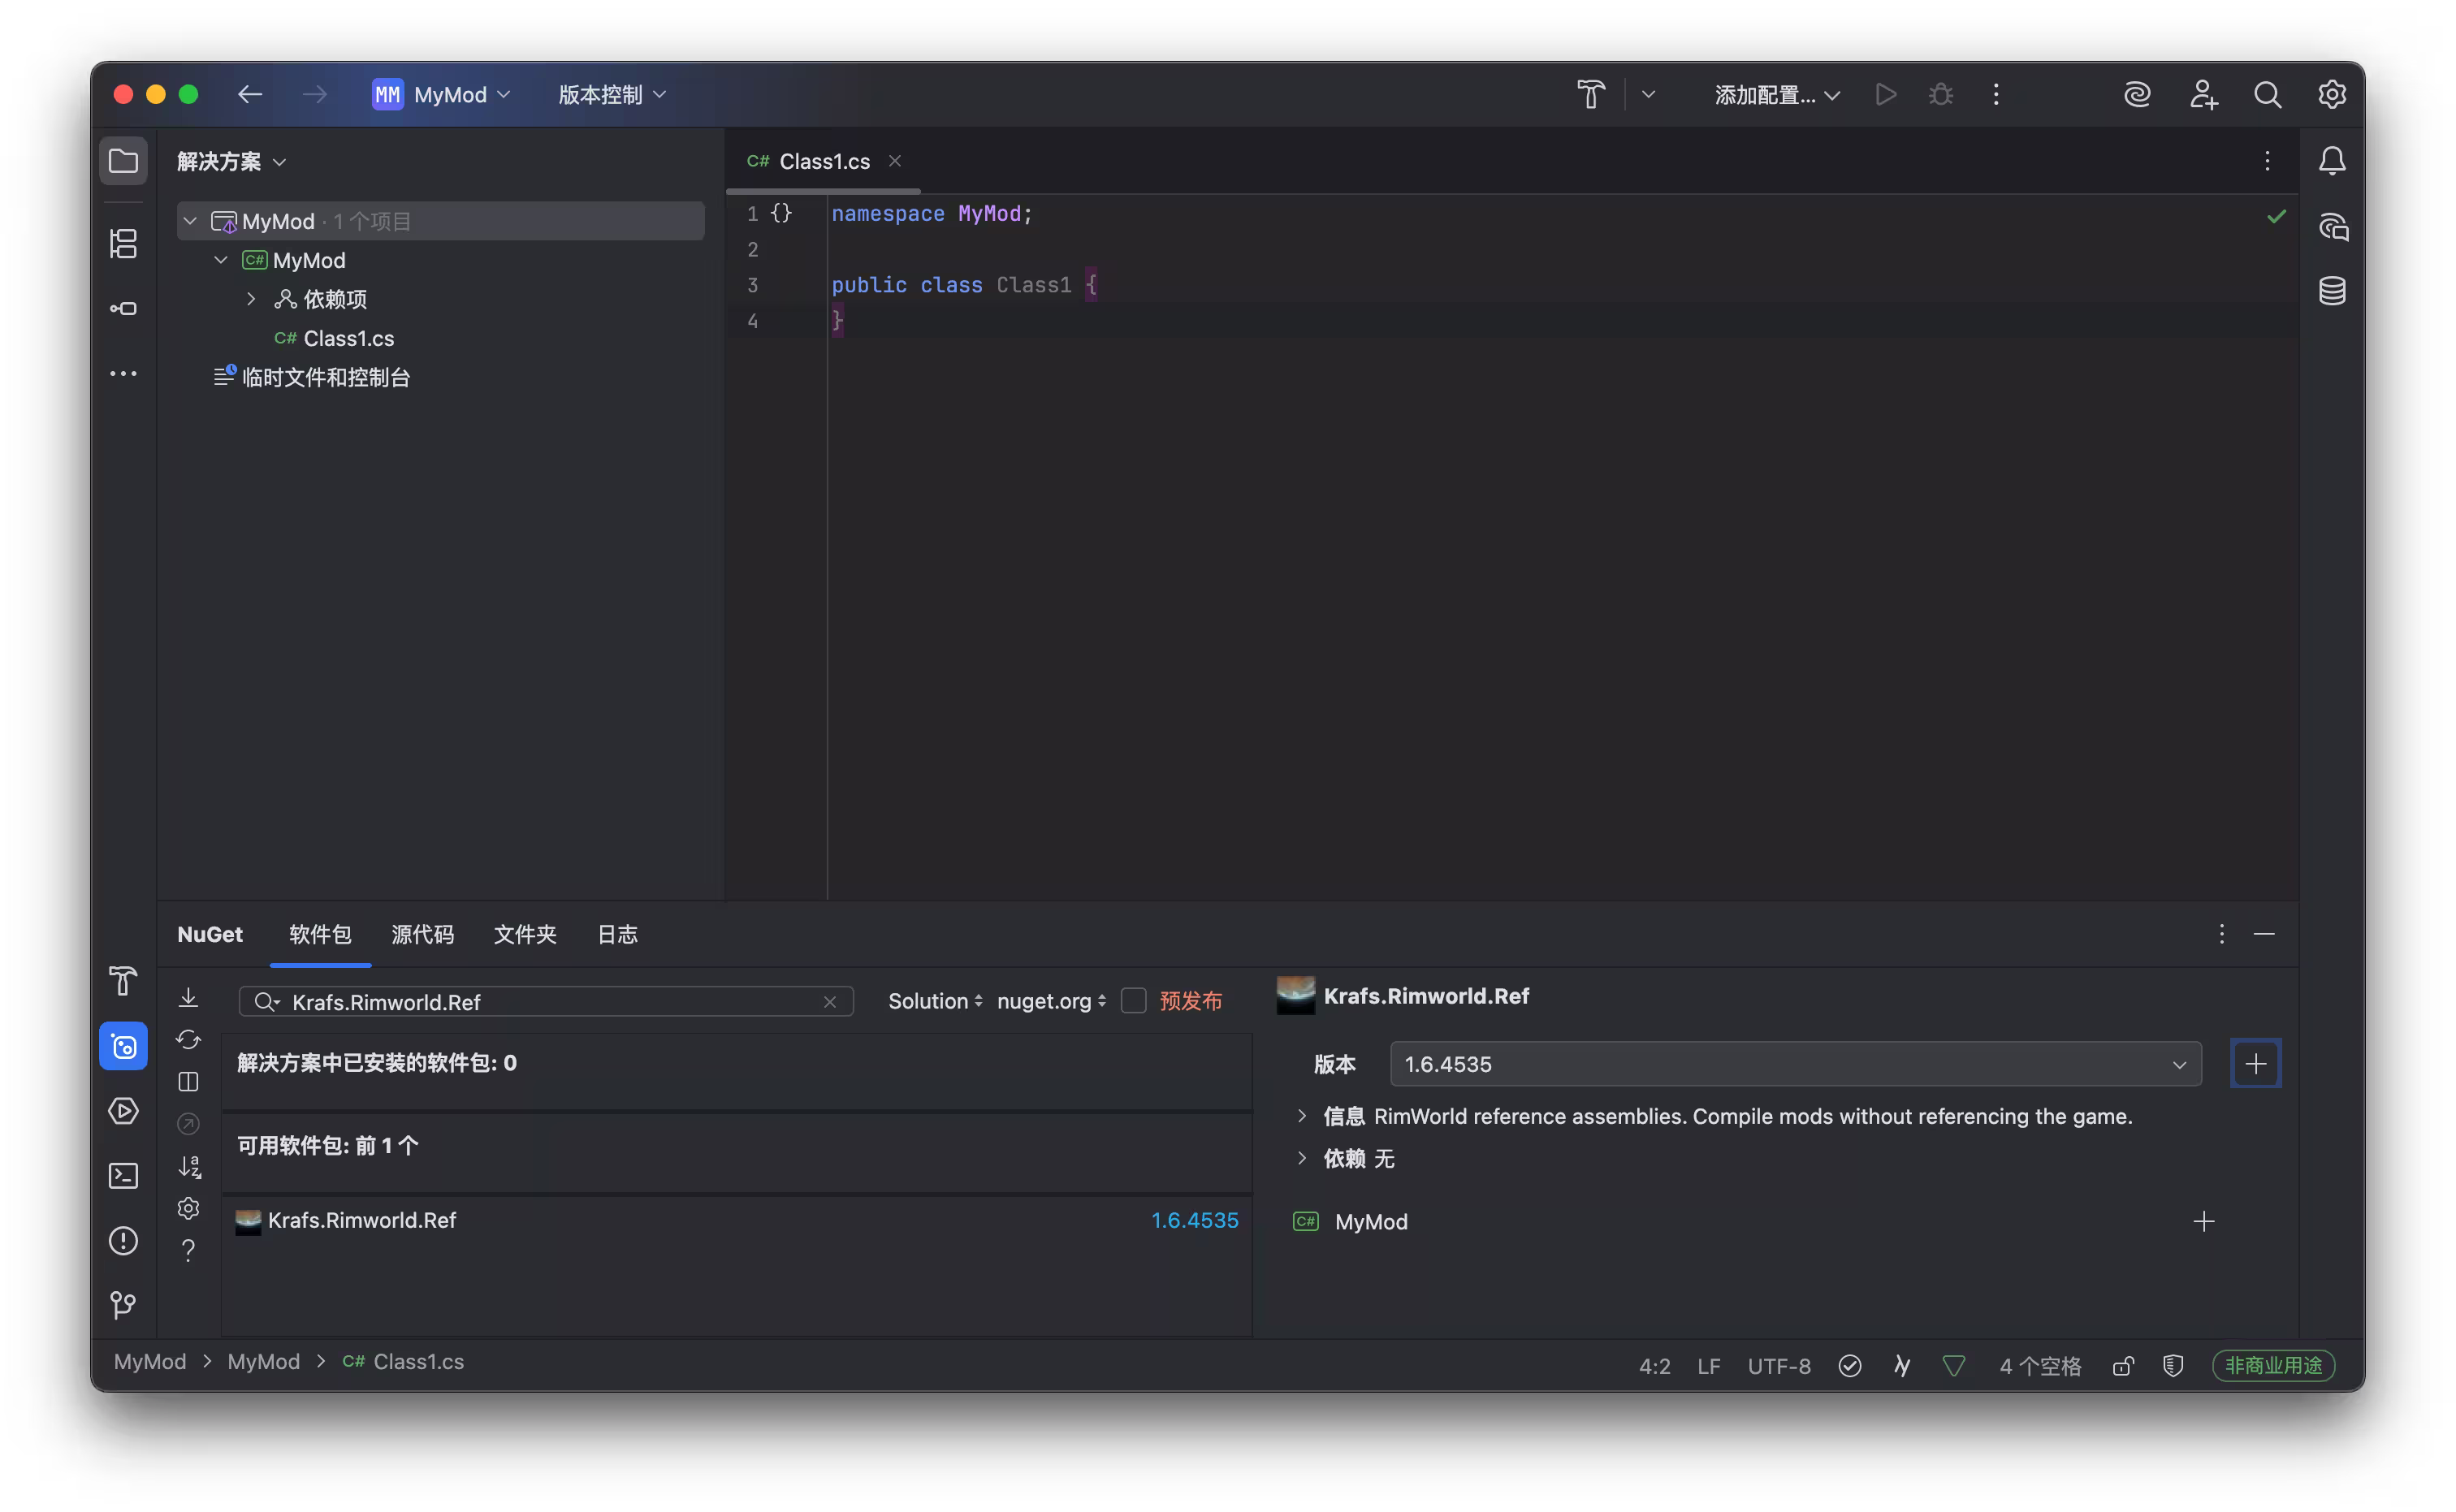Switch to the 源代码 tab
This screenshot has height=1512, width=2456.
pyautogui.click(x=422, y=934)
